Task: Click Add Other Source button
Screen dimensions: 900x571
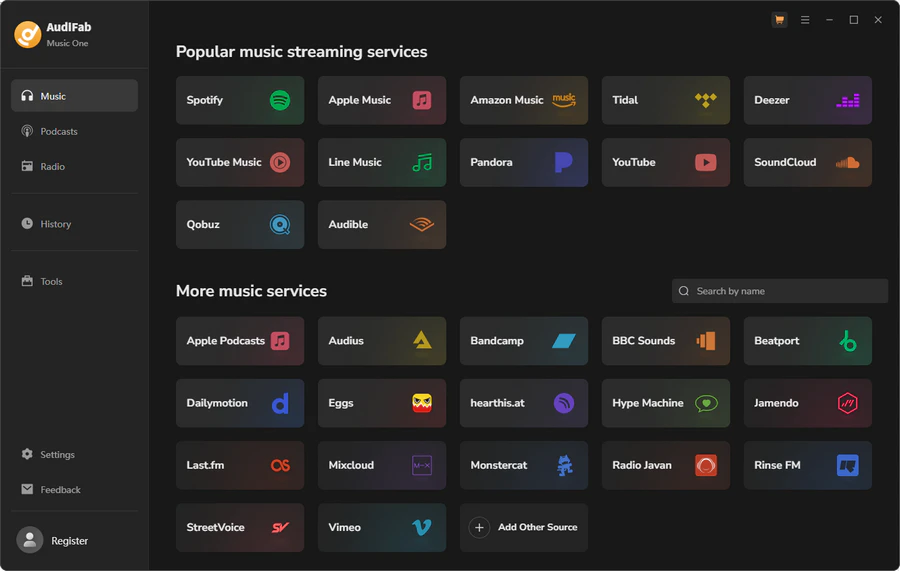Action: pyautogui.click(x=523, y=527)
